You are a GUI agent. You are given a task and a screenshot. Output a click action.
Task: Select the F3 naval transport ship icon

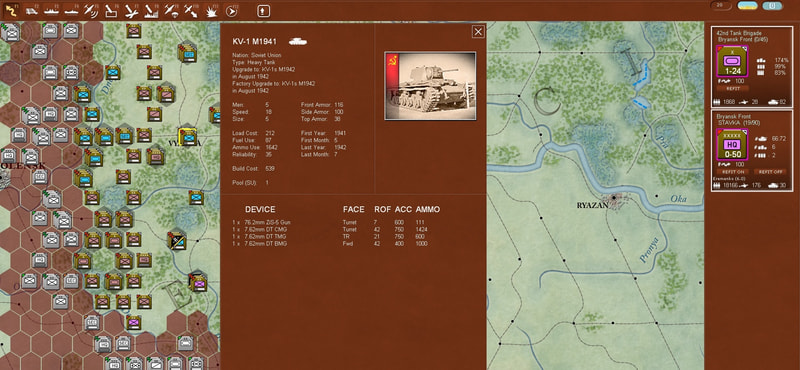pyautogui.click(x=51, y=10)
